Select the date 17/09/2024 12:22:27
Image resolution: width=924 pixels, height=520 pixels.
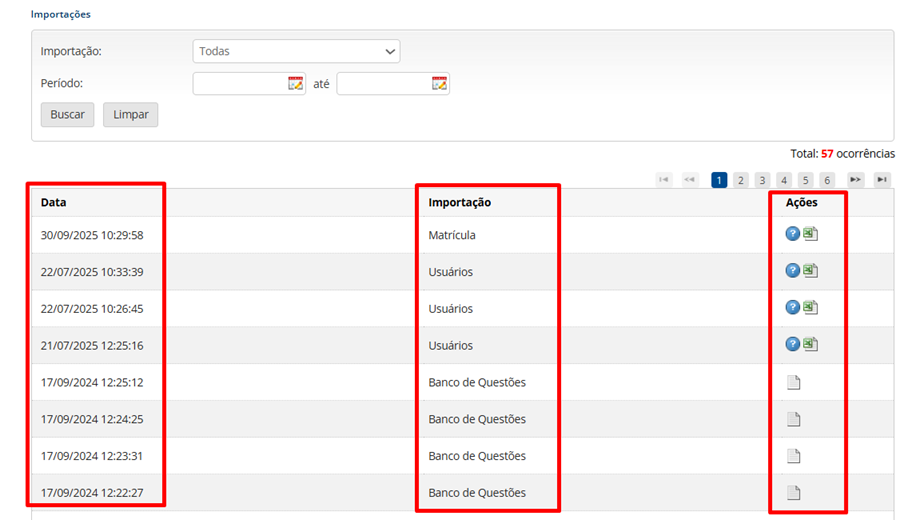(92, 493)
